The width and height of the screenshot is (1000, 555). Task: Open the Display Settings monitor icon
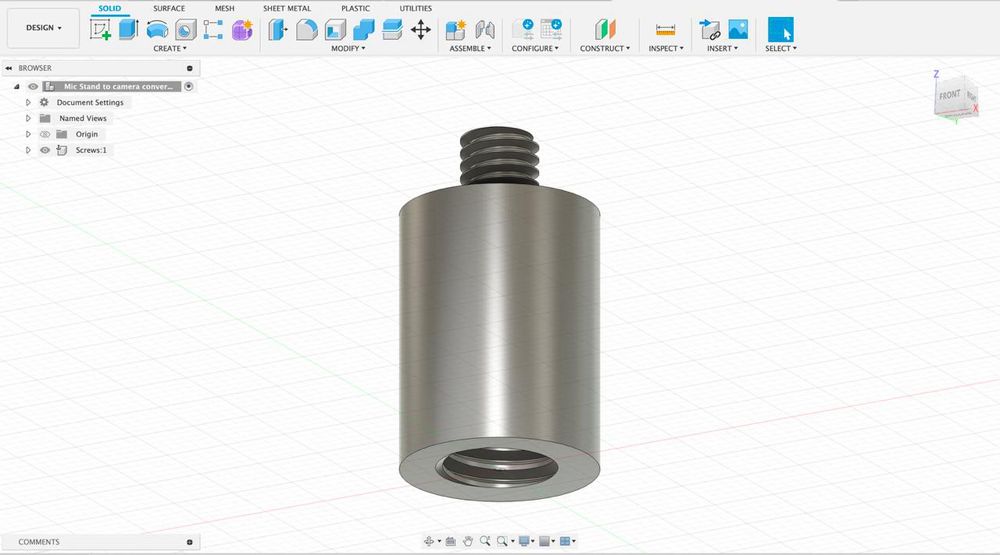point(524,541)
